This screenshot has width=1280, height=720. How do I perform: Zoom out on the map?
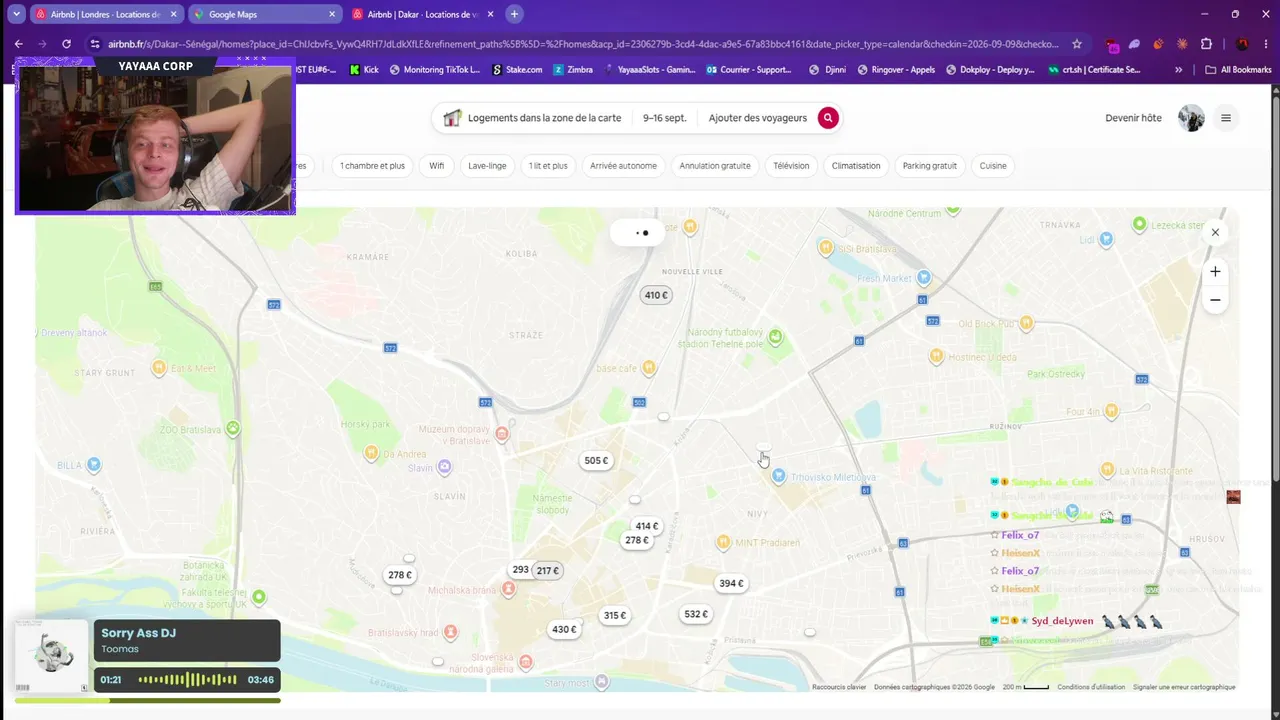(1215, 300)
